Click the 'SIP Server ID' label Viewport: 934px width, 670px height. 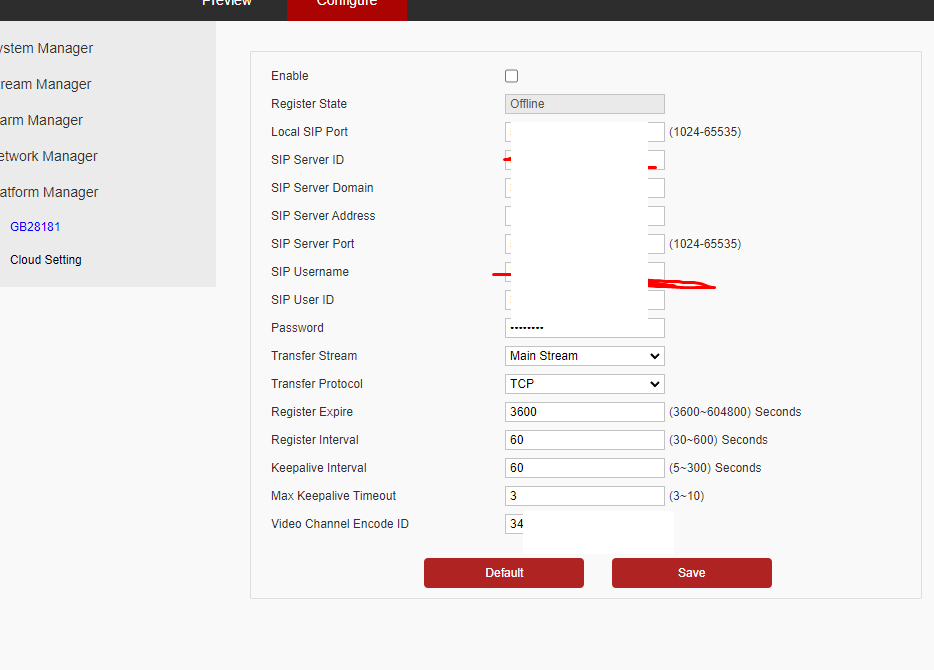click(x=307, y=160)
